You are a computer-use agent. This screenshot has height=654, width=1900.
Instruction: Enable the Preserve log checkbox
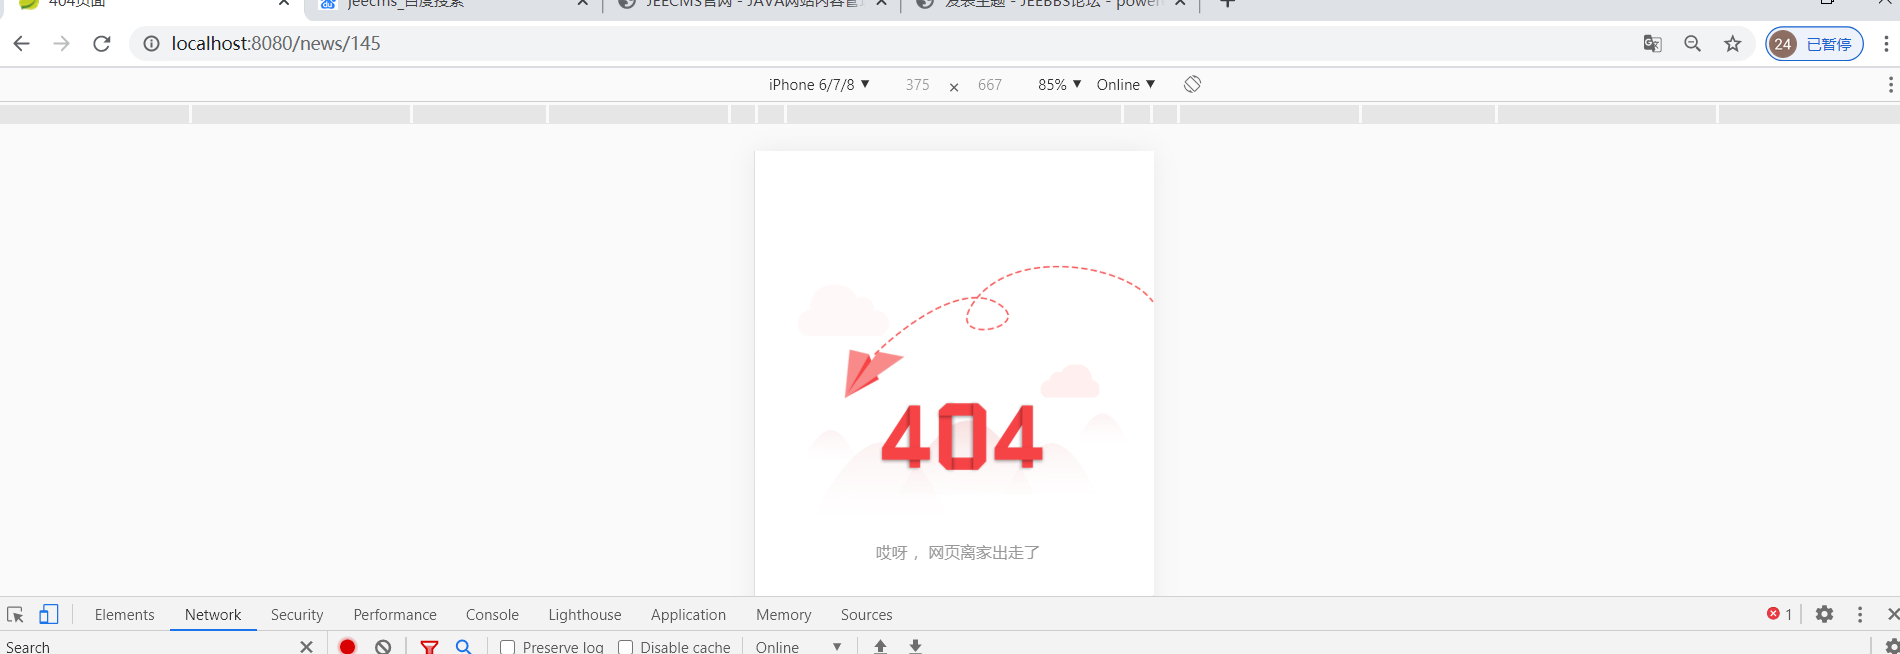pyautogui.click(x=508, y=647)
